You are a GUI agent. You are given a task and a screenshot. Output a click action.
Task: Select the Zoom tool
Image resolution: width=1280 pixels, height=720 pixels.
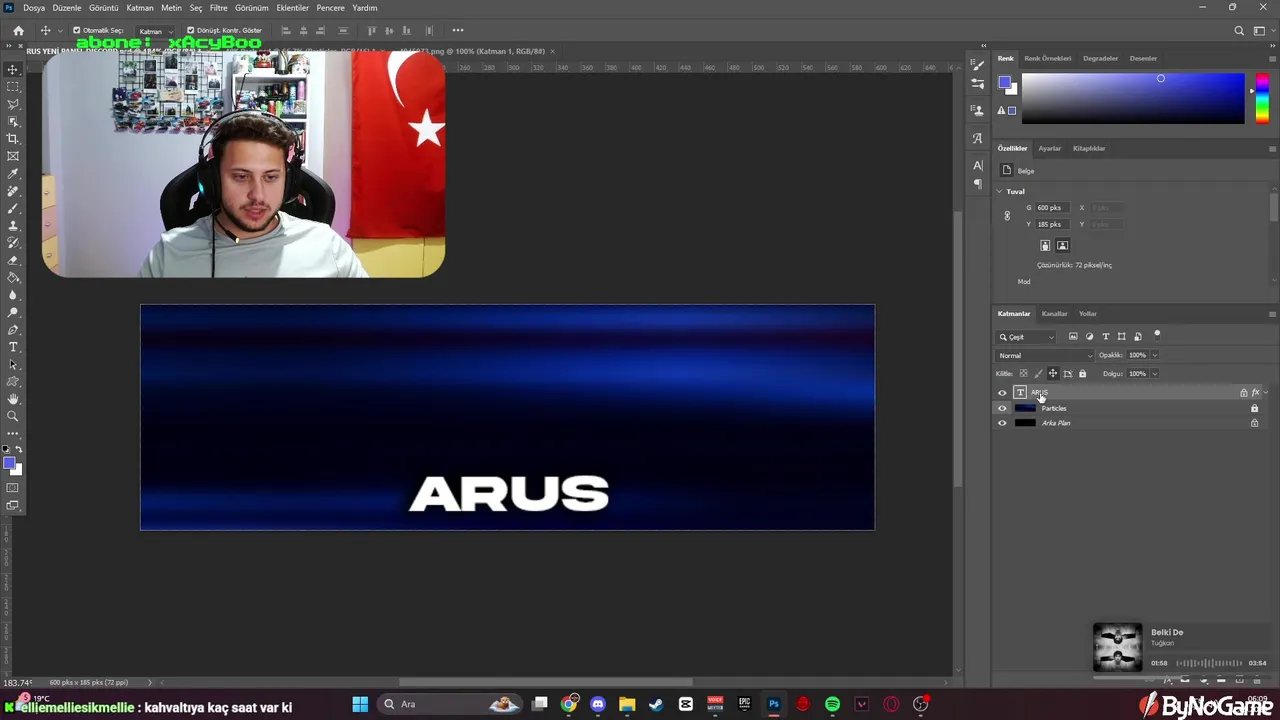point(13,416)
